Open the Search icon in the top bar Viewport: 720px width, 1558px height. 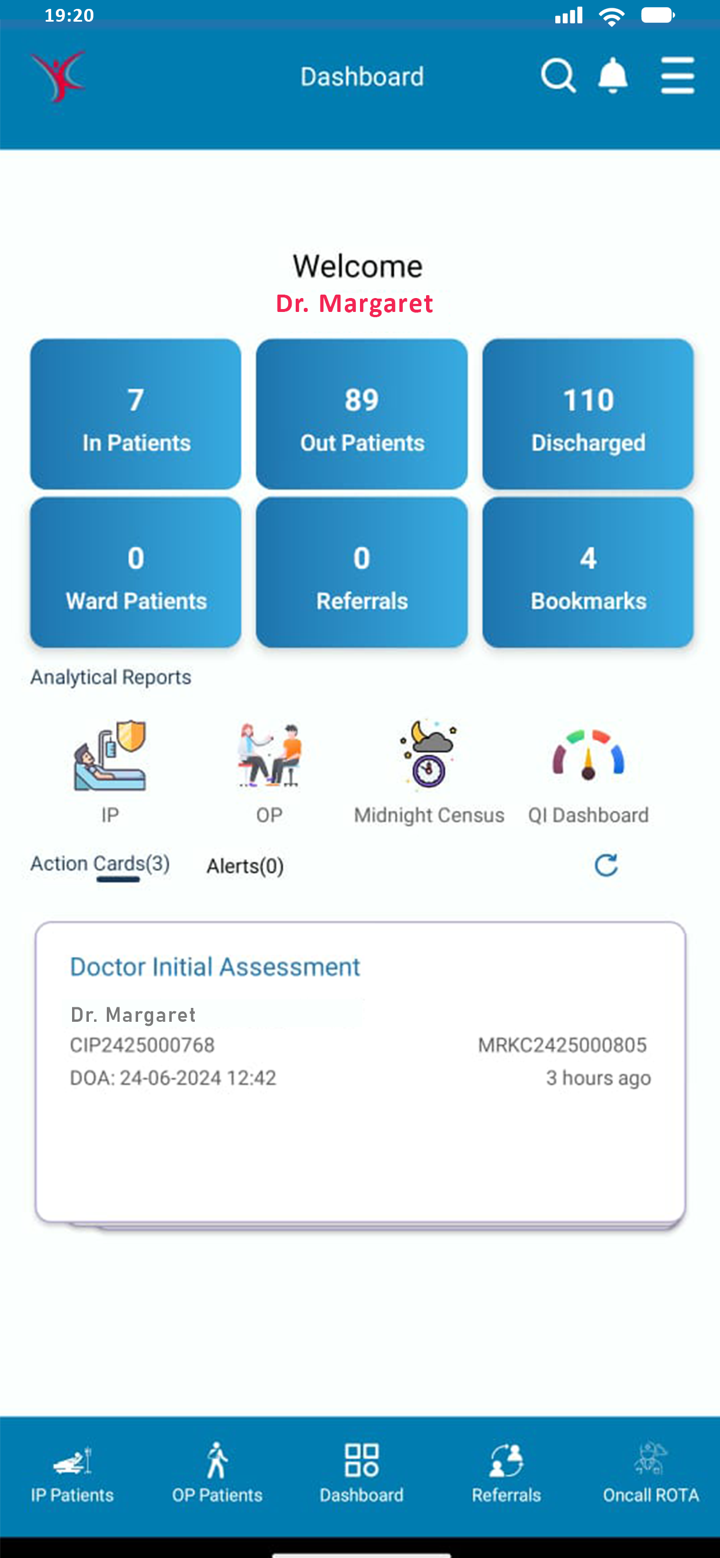pos(558,75)
